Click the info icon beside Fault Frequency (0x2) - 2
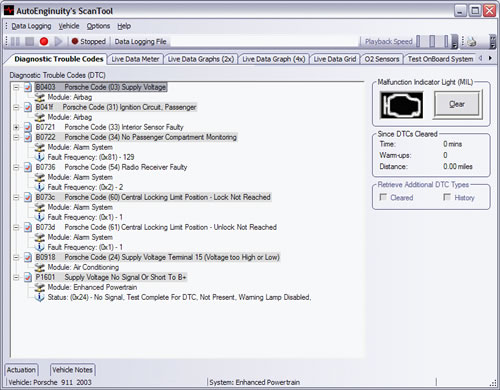The height and width of the screenshot is (390, 500). (x=40, y=187)
